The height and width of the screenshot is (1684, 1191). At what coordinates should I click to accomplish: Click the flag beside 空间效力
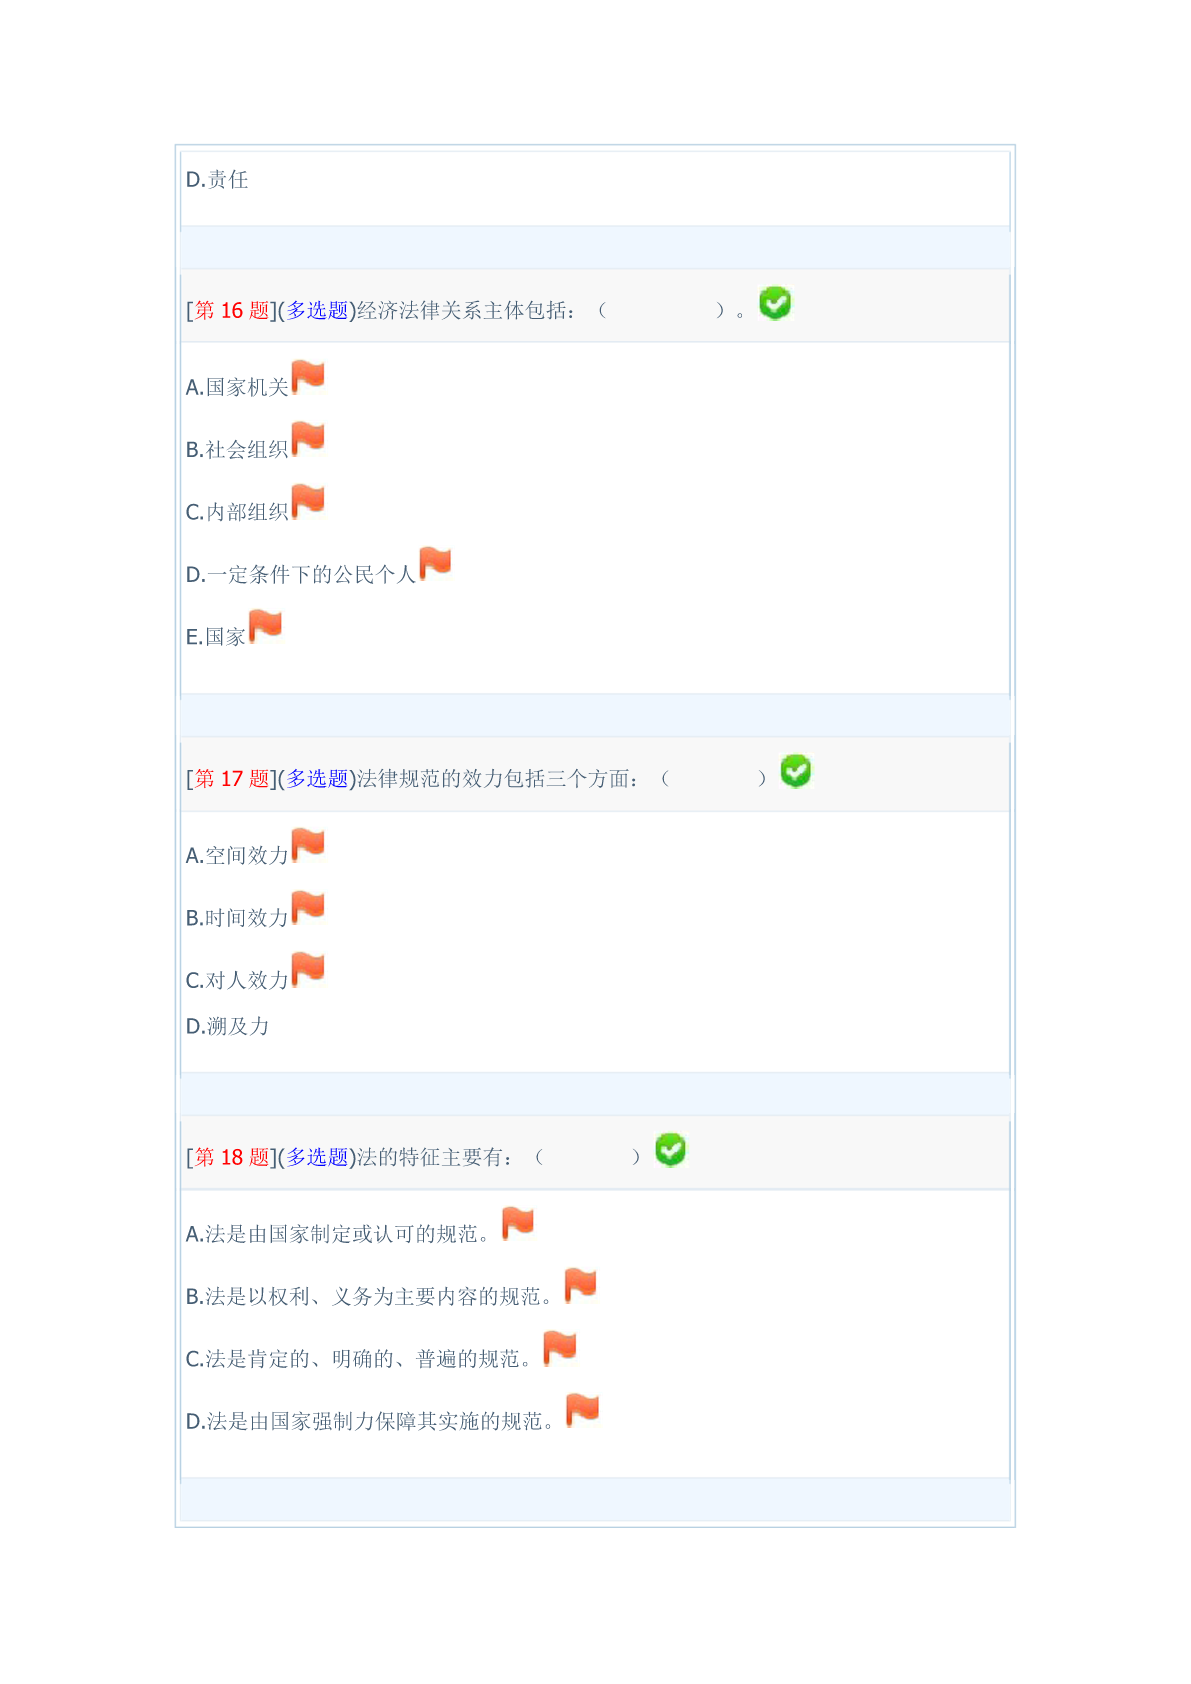[308, 845]
